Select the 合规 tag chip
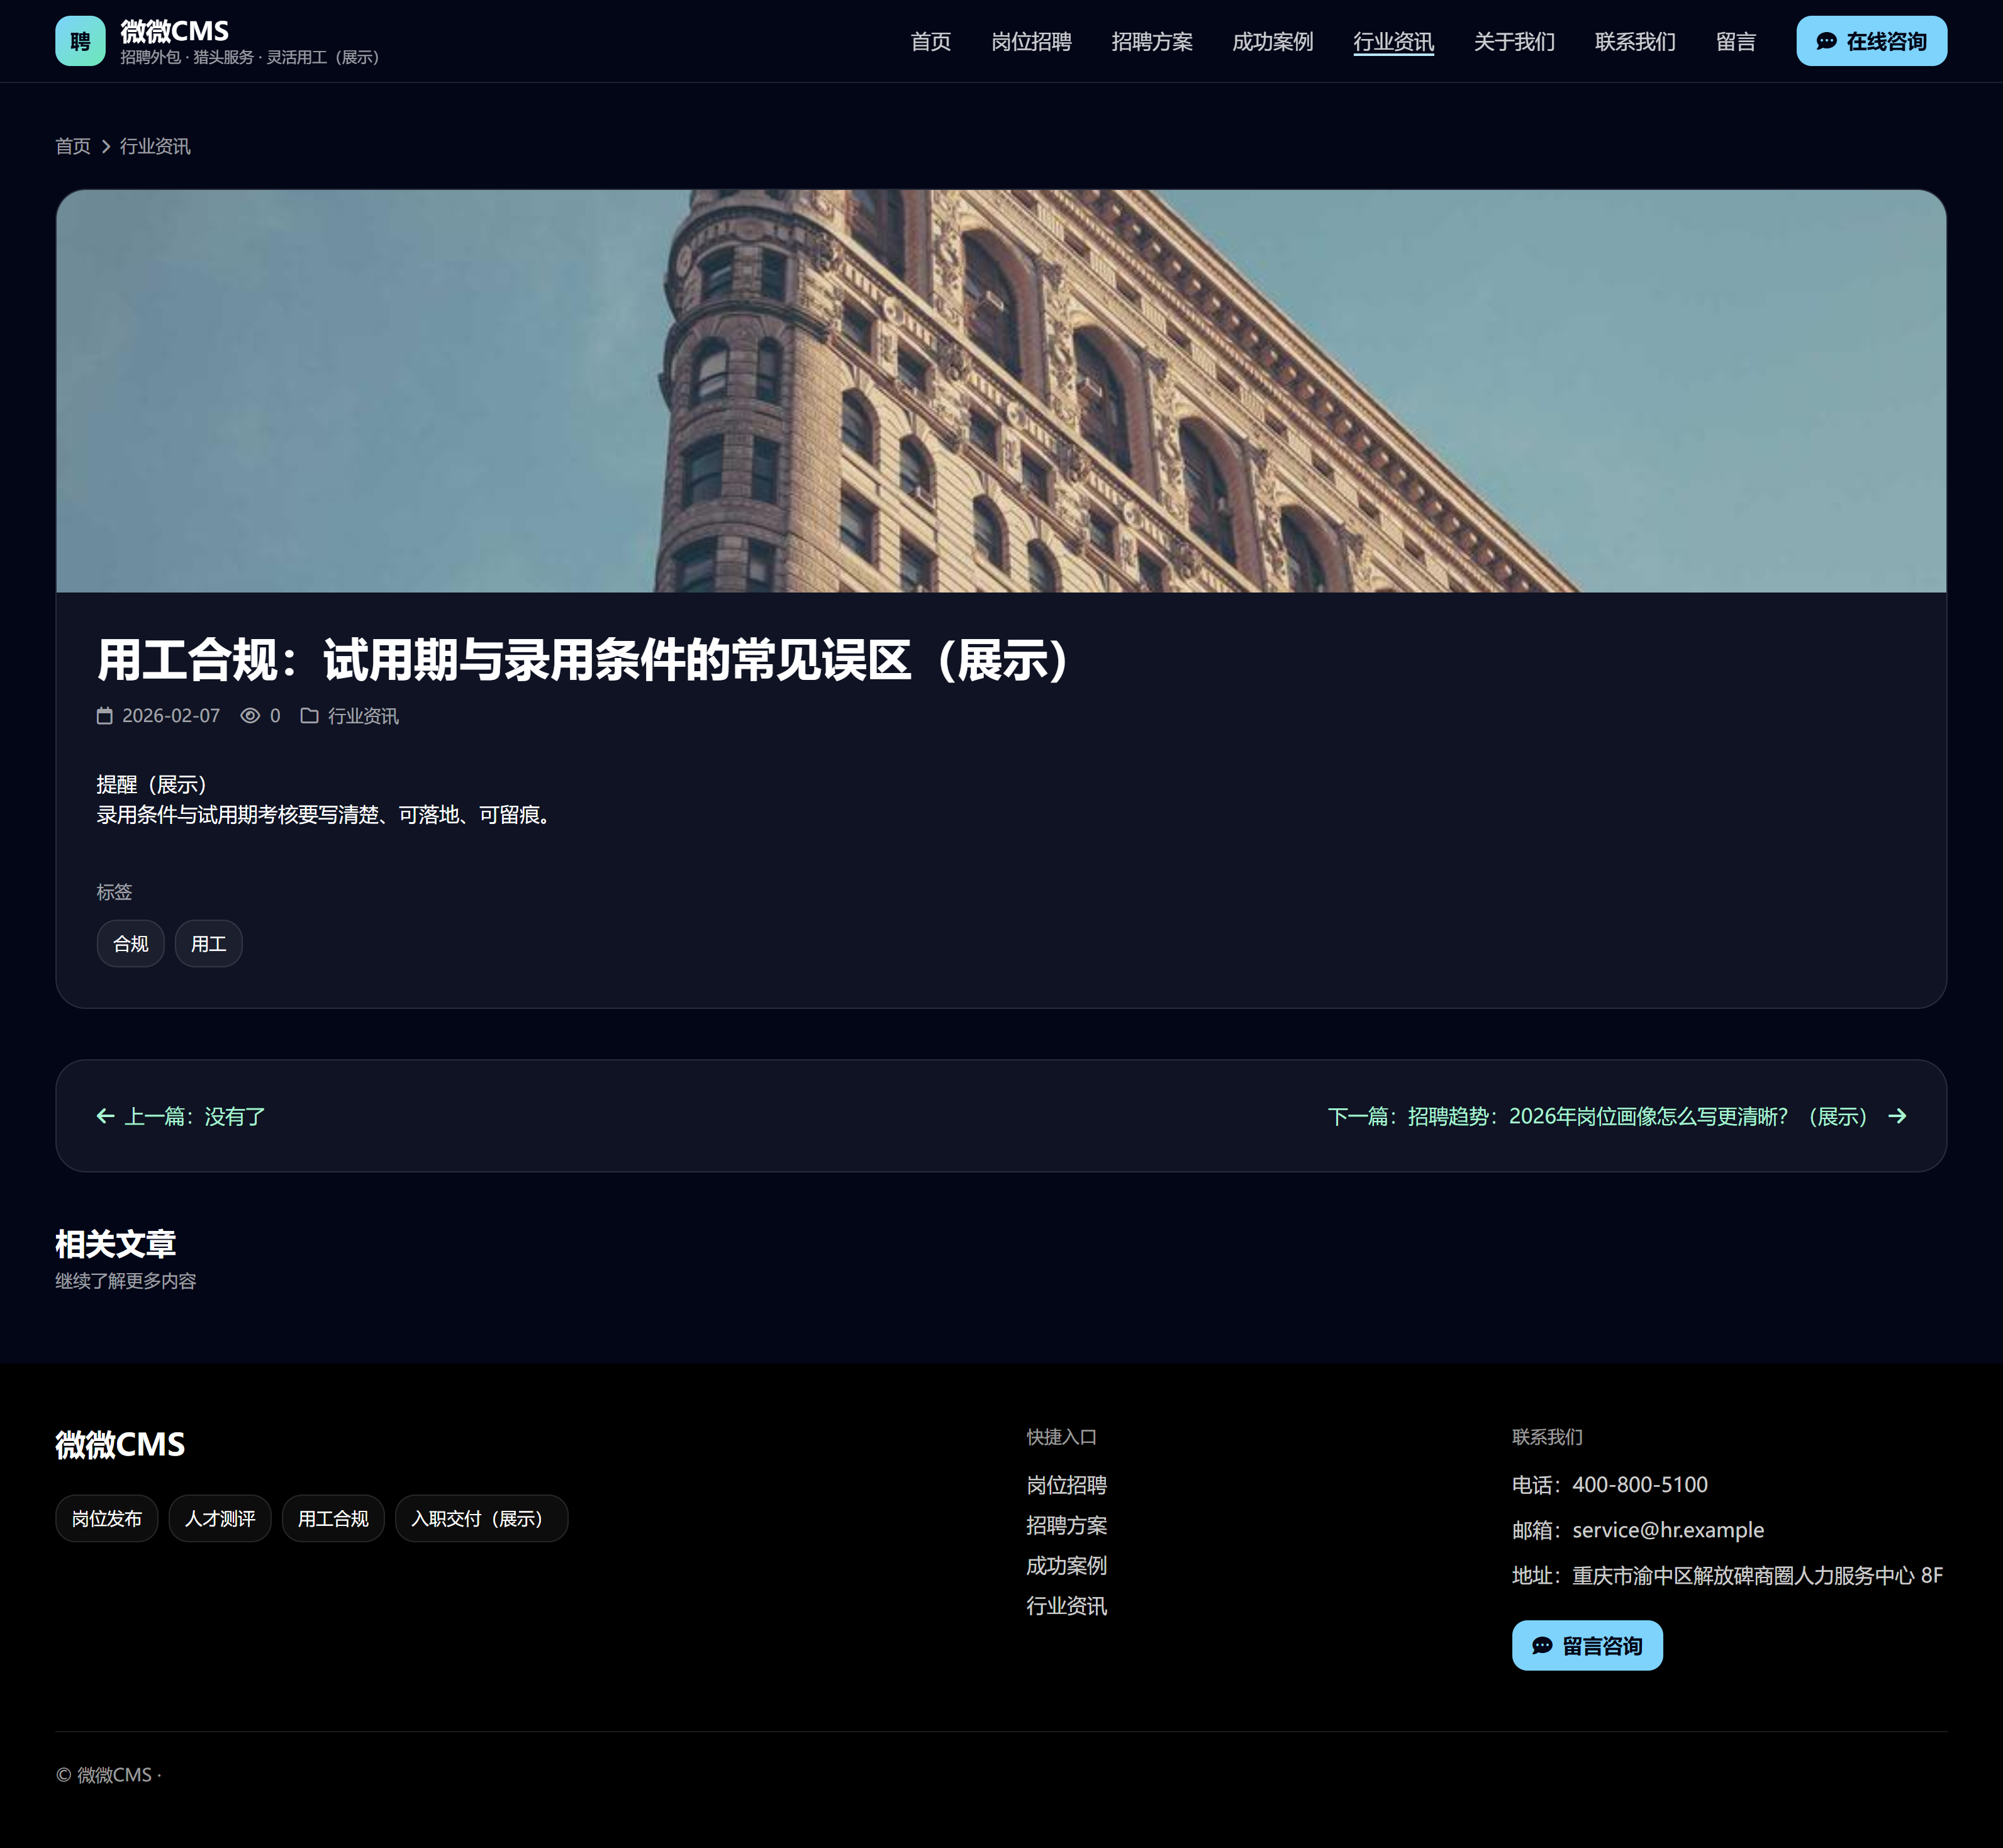Image resolution: width=2003 pixels, height=1848 pixels. (x=130, y=944)
